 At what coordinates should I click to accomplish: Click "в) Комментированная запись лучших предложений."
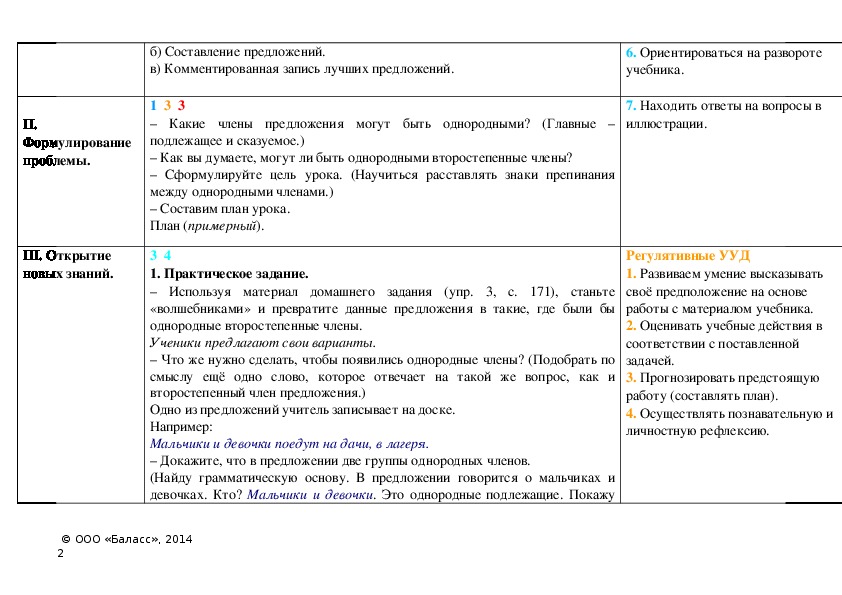click(302, 69)
